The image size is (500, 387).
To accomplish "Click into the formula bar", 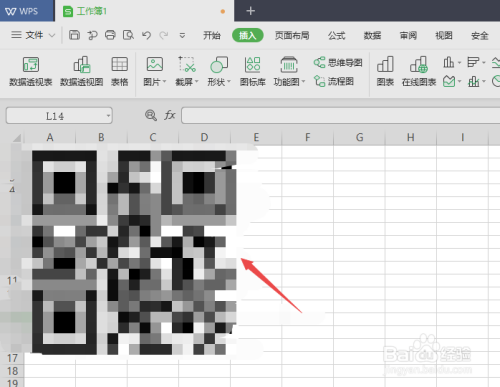I will coord(340,115).
